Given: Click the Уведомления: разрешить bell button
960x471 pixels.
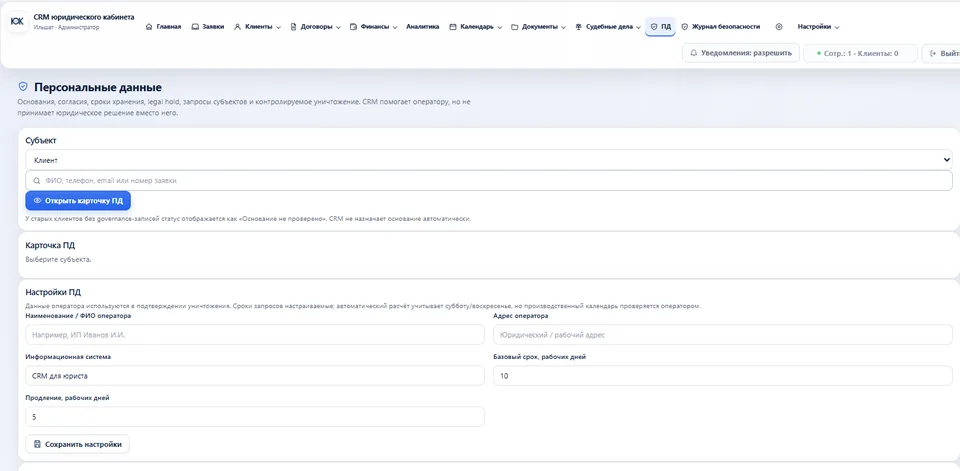Looking at the screenshot, I should point(741,53).
